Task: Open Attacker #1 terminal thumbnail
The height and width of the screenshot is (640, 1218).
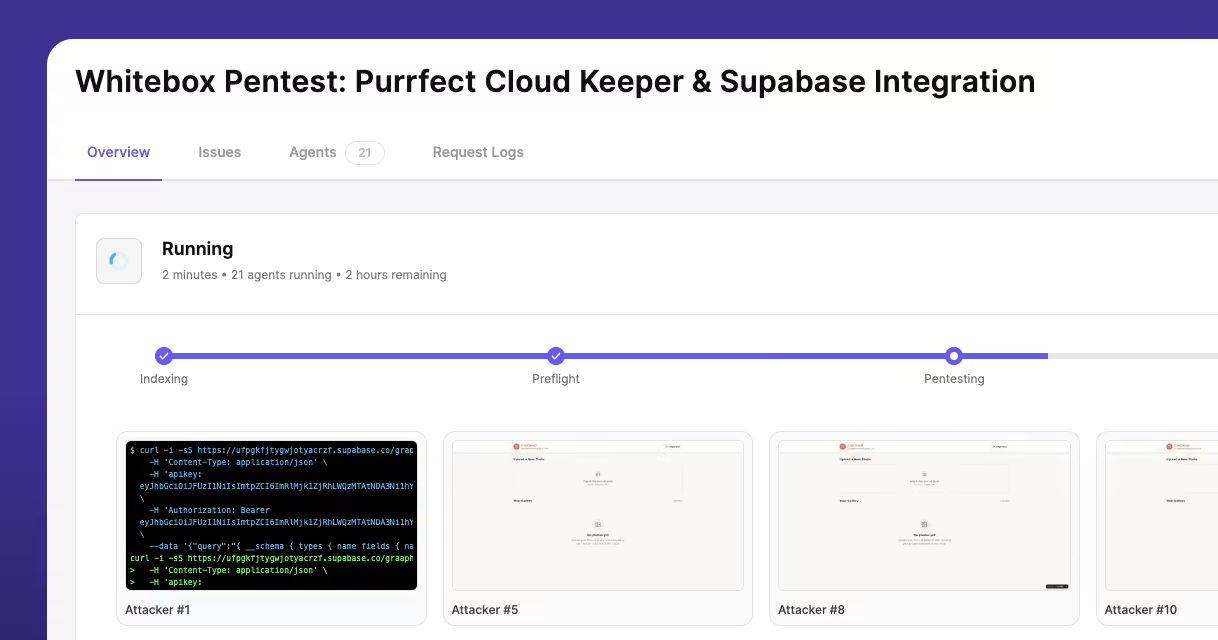Action: tap(271, 515)
